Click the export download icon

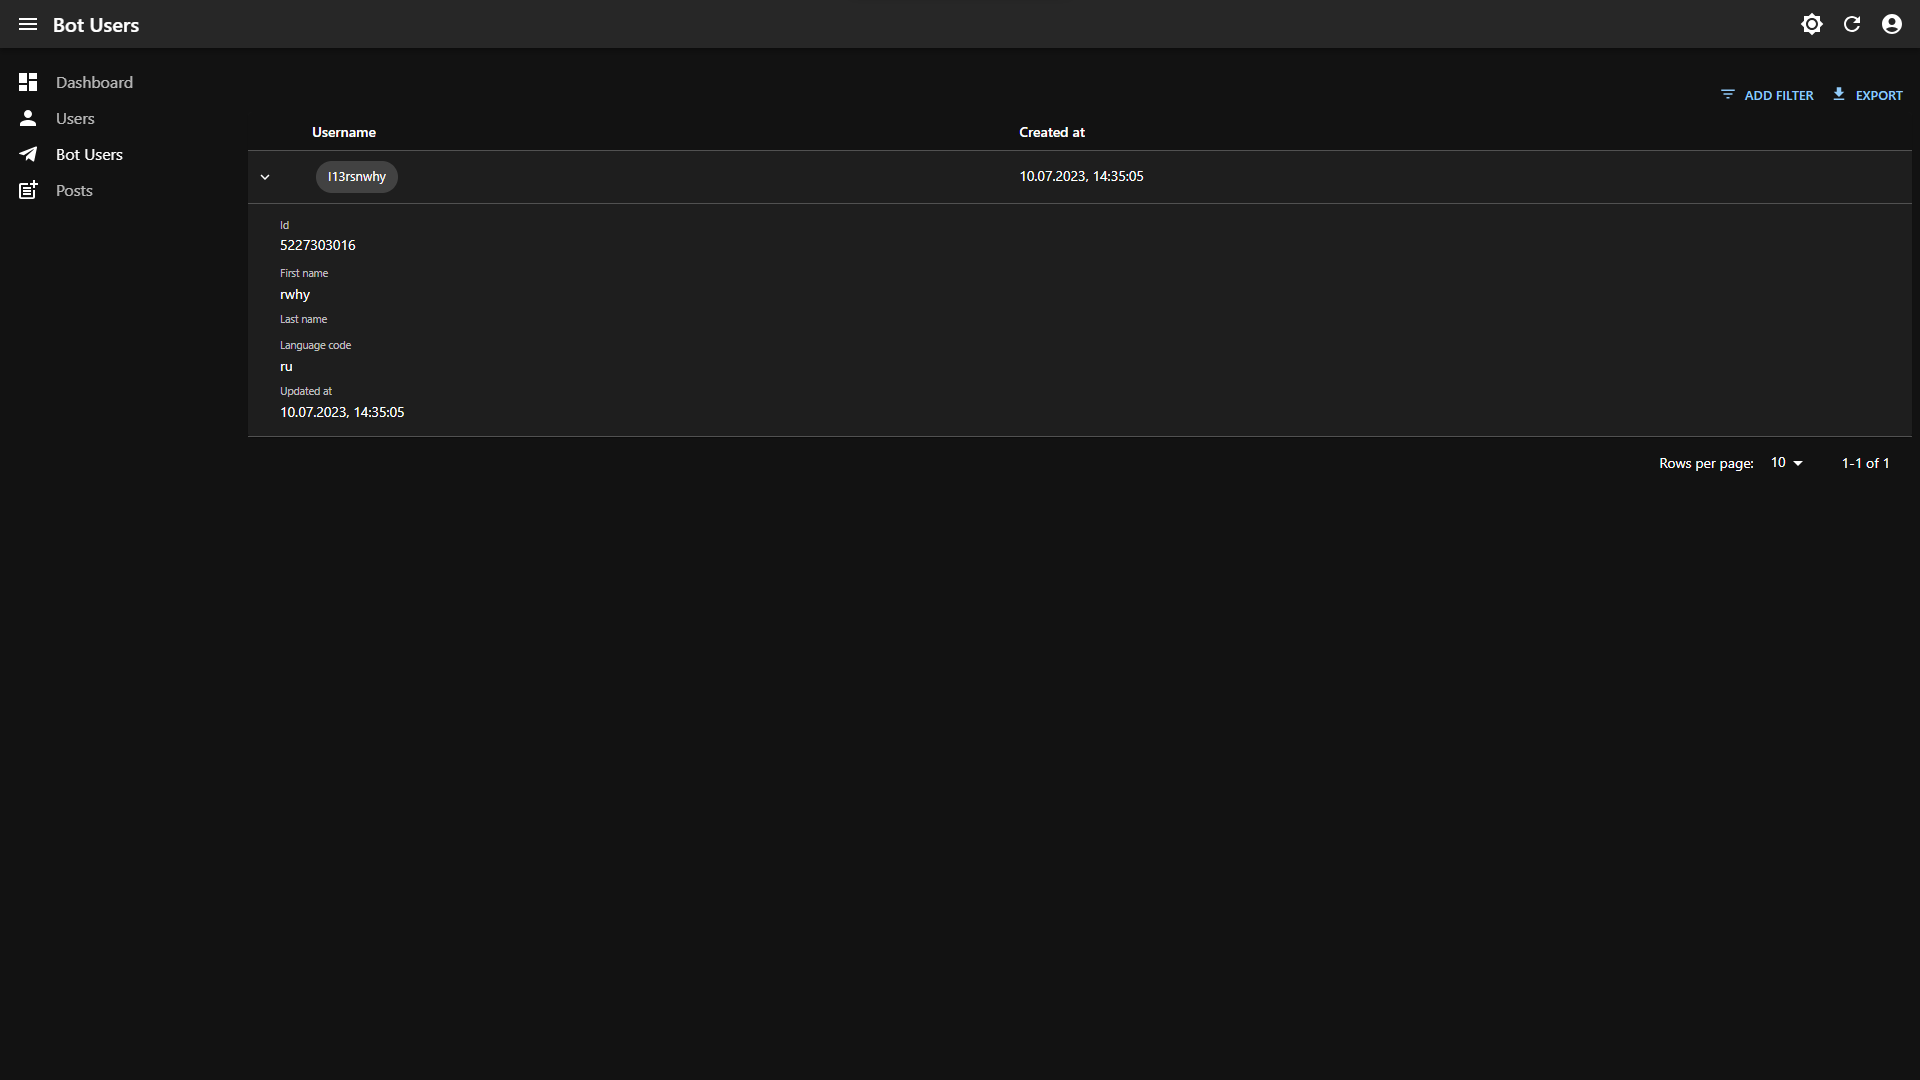pyautogui.click(x=1838, y=94)
